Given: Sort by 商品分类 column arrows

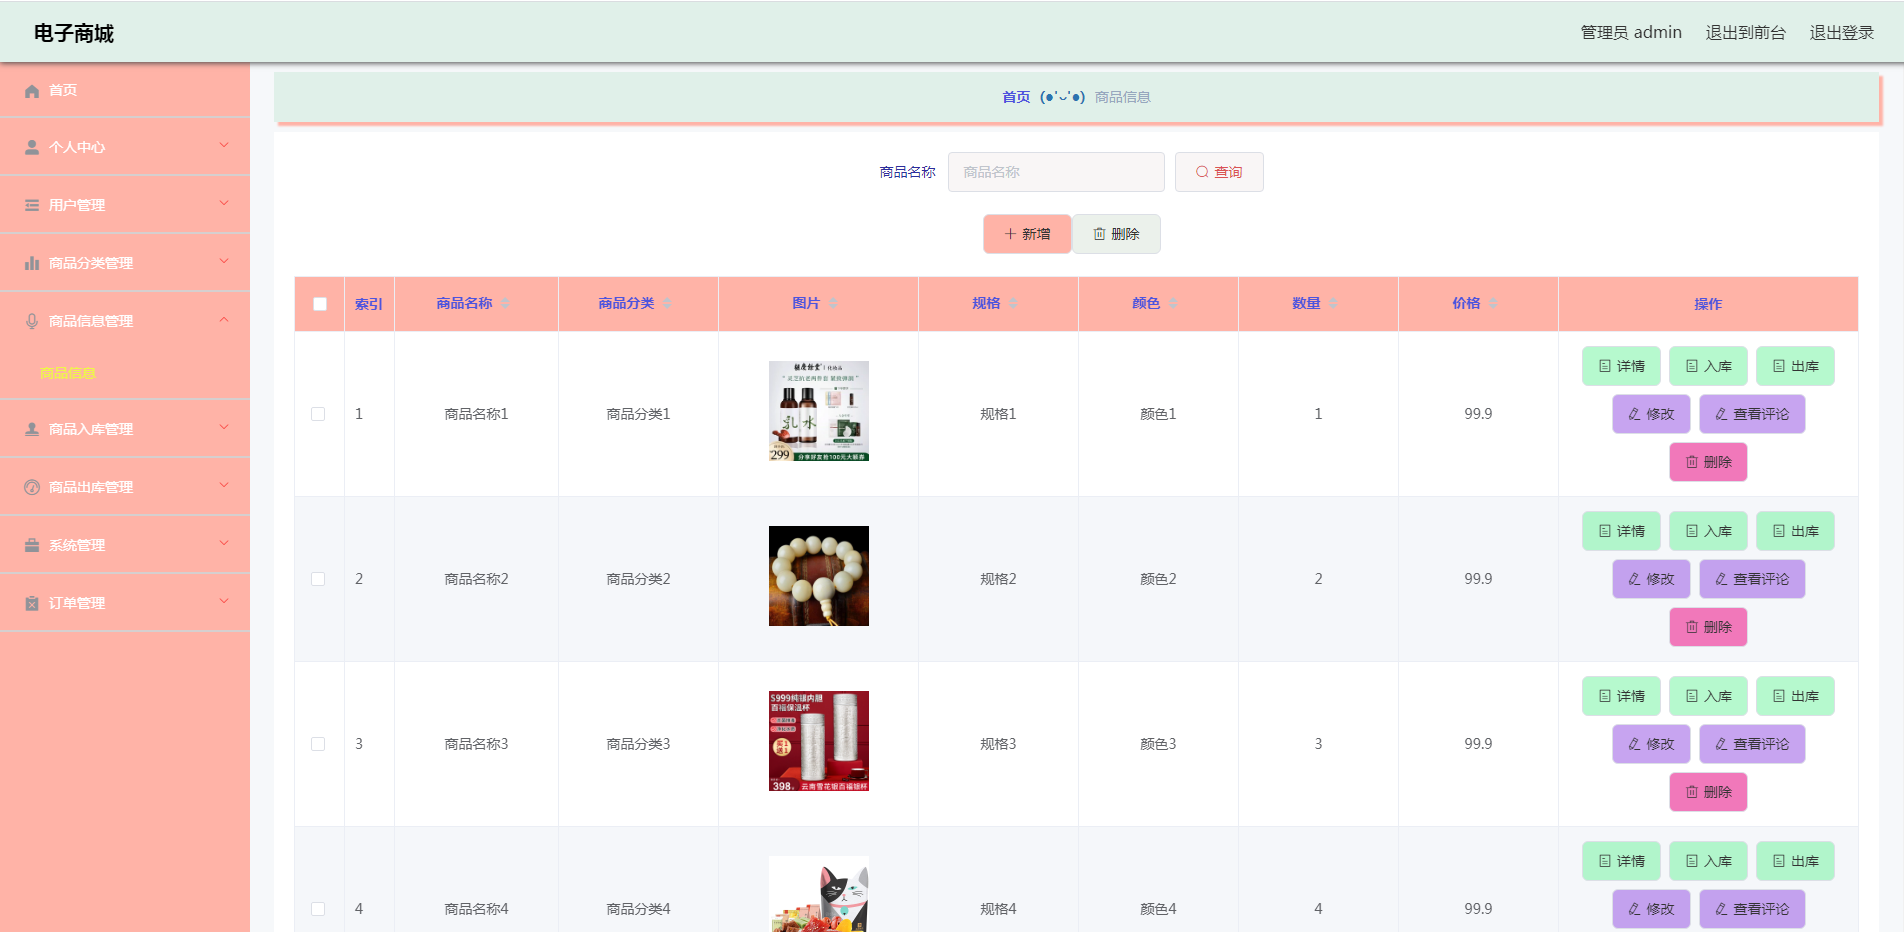Looking at the screenshot, I should click(667, 303).
